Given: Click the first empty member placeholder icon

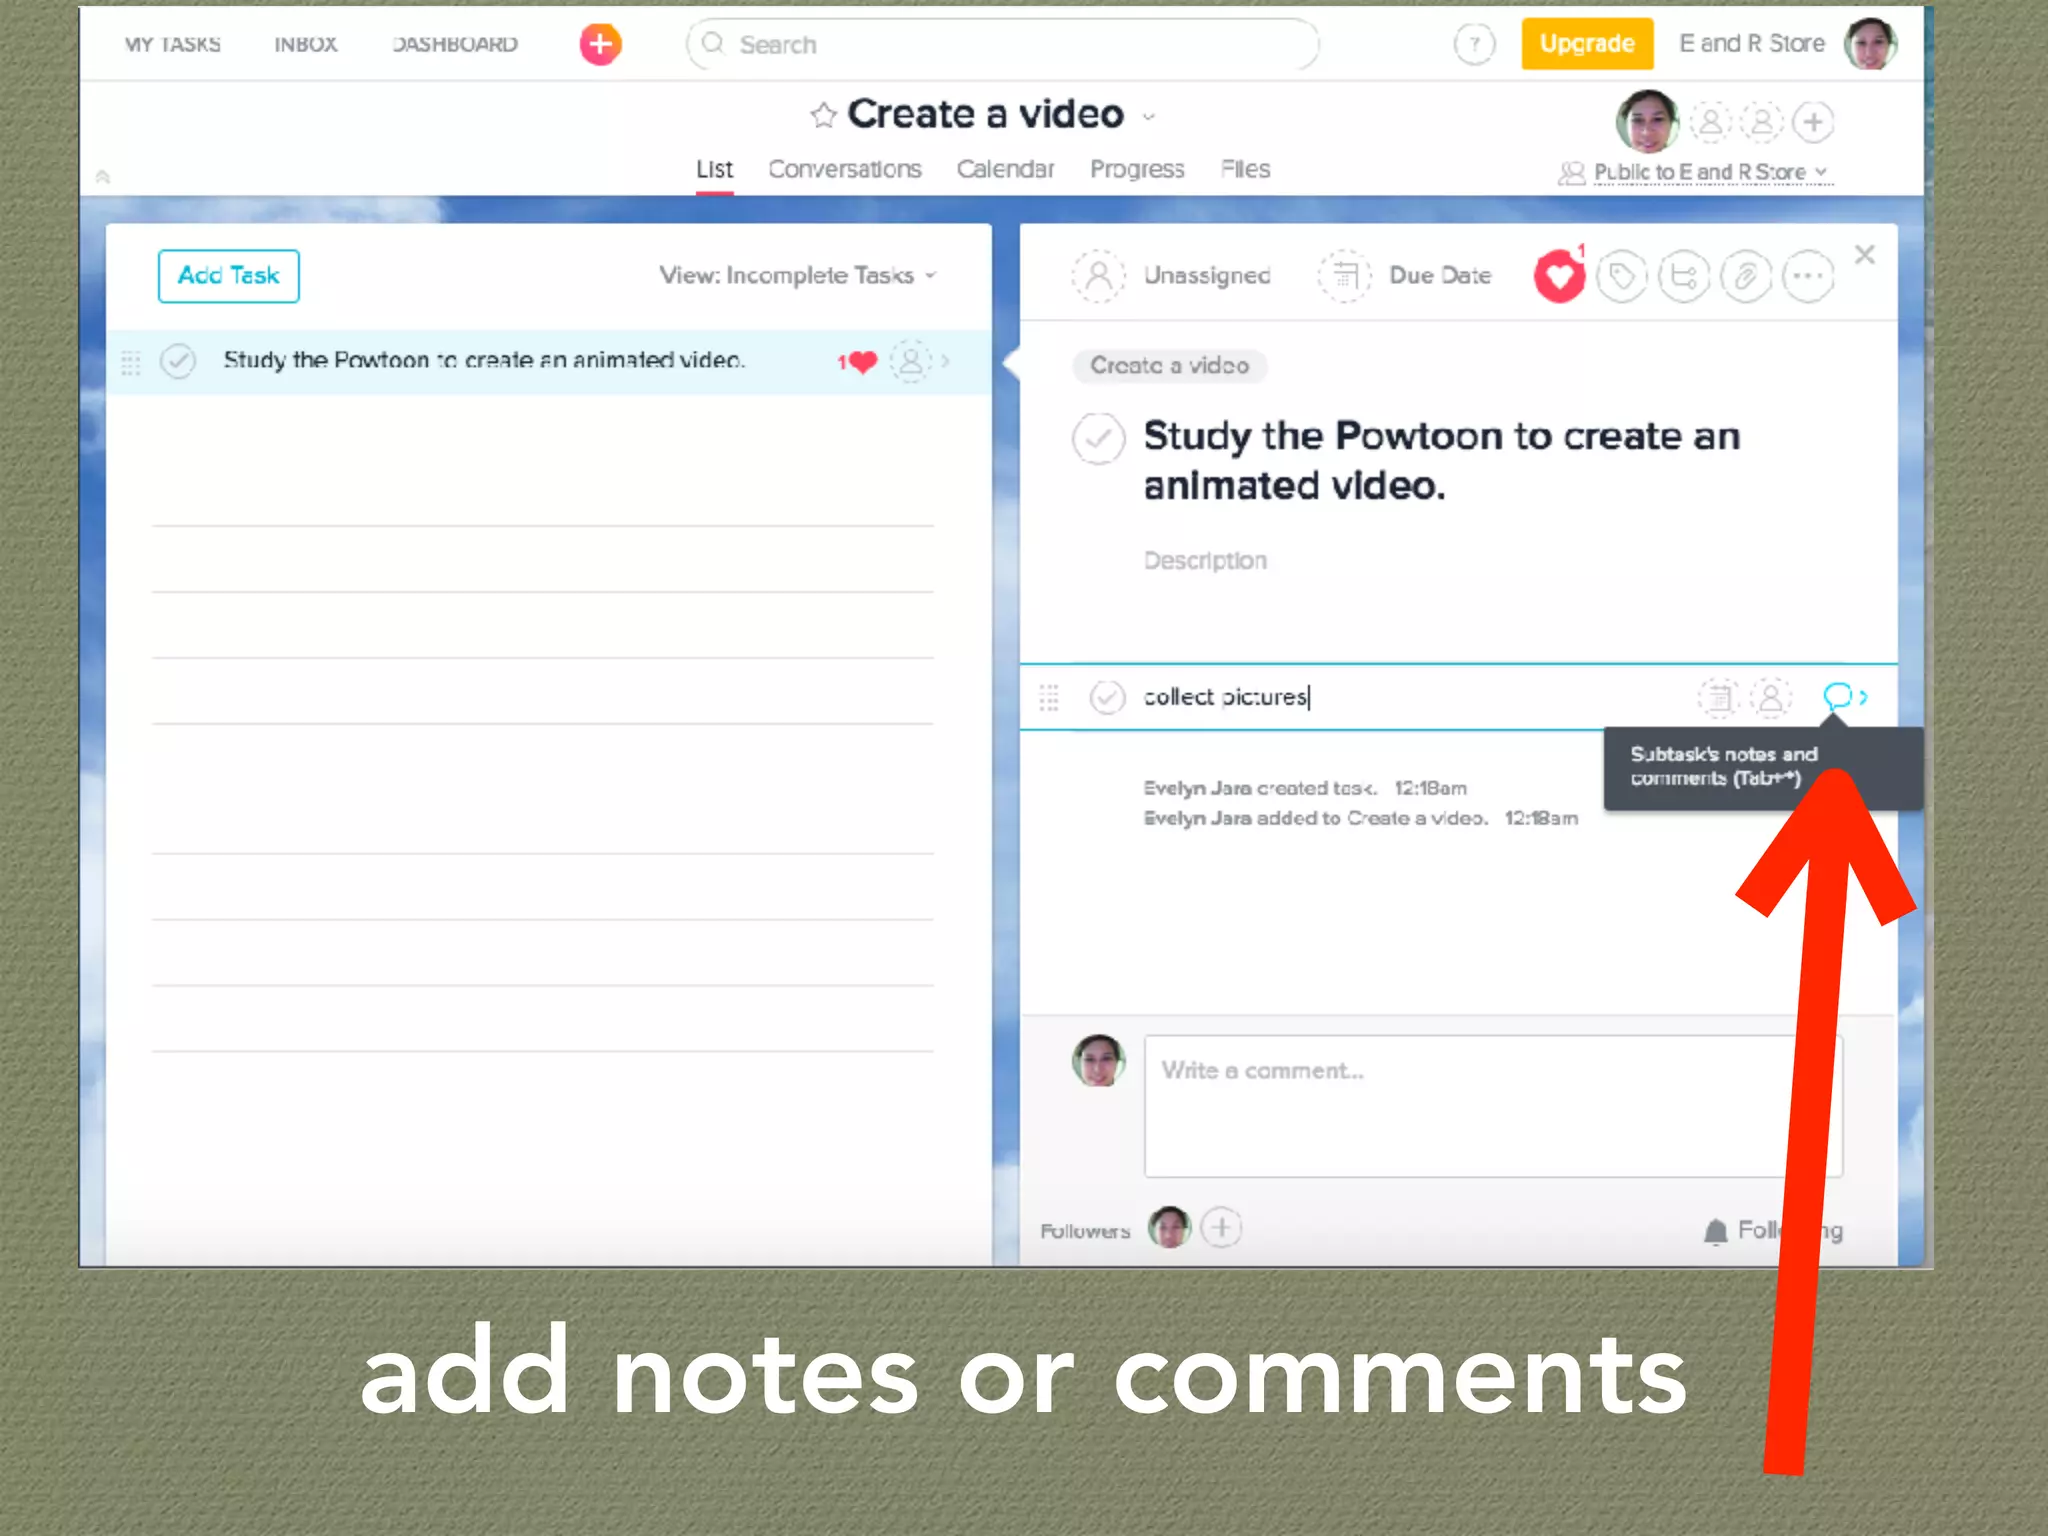Looking at the screenshot, I should [1711, 122].
